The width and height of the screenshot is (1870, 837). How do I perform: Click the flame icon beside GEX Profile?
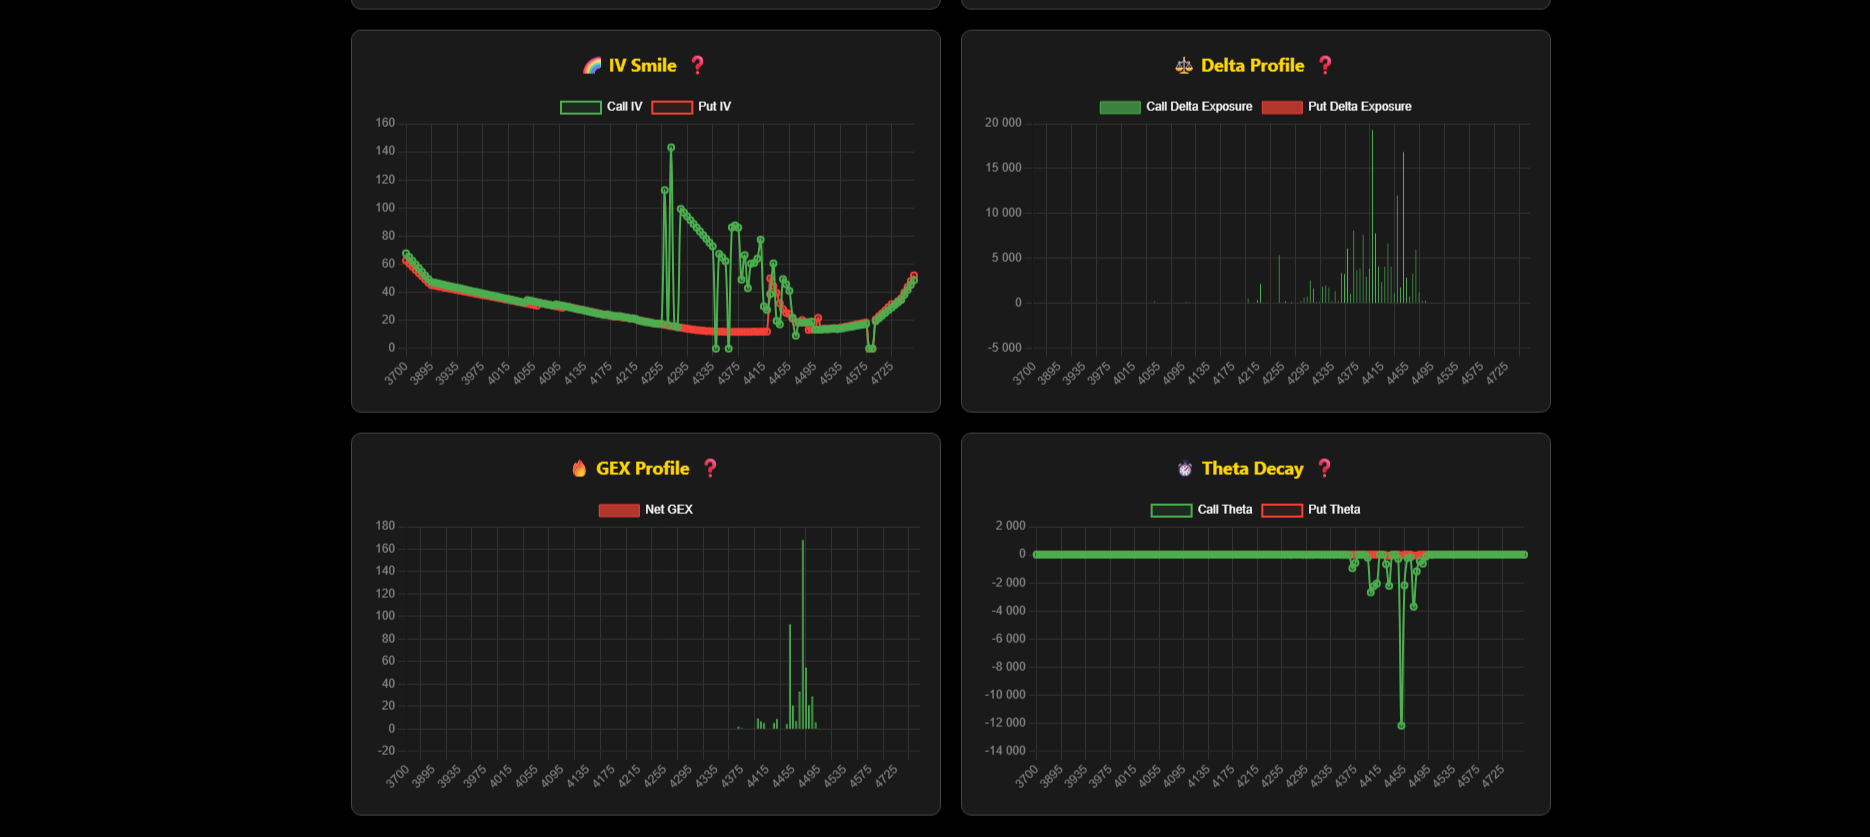579,468
